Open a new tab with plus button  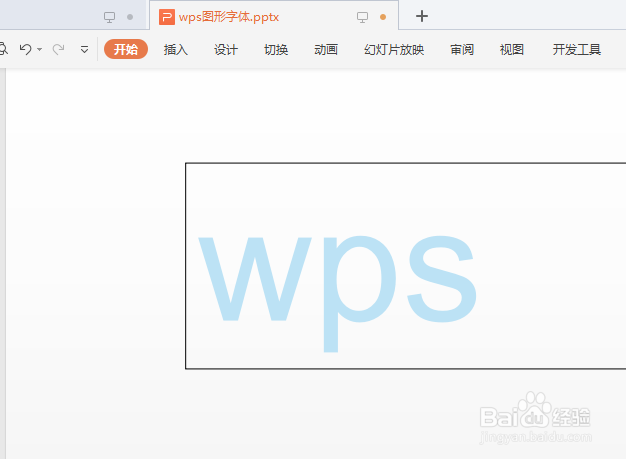pos(422,16)
